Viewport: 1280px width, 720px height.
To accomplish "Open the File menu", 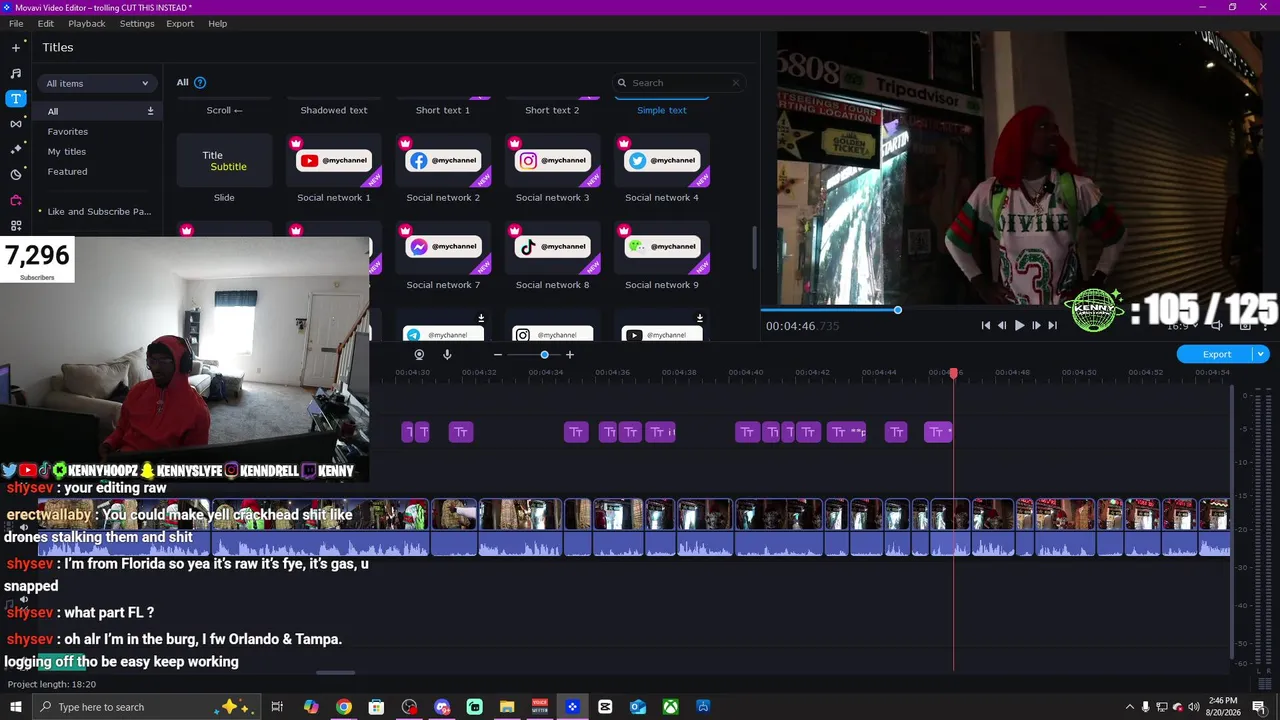I will point(16,23).
